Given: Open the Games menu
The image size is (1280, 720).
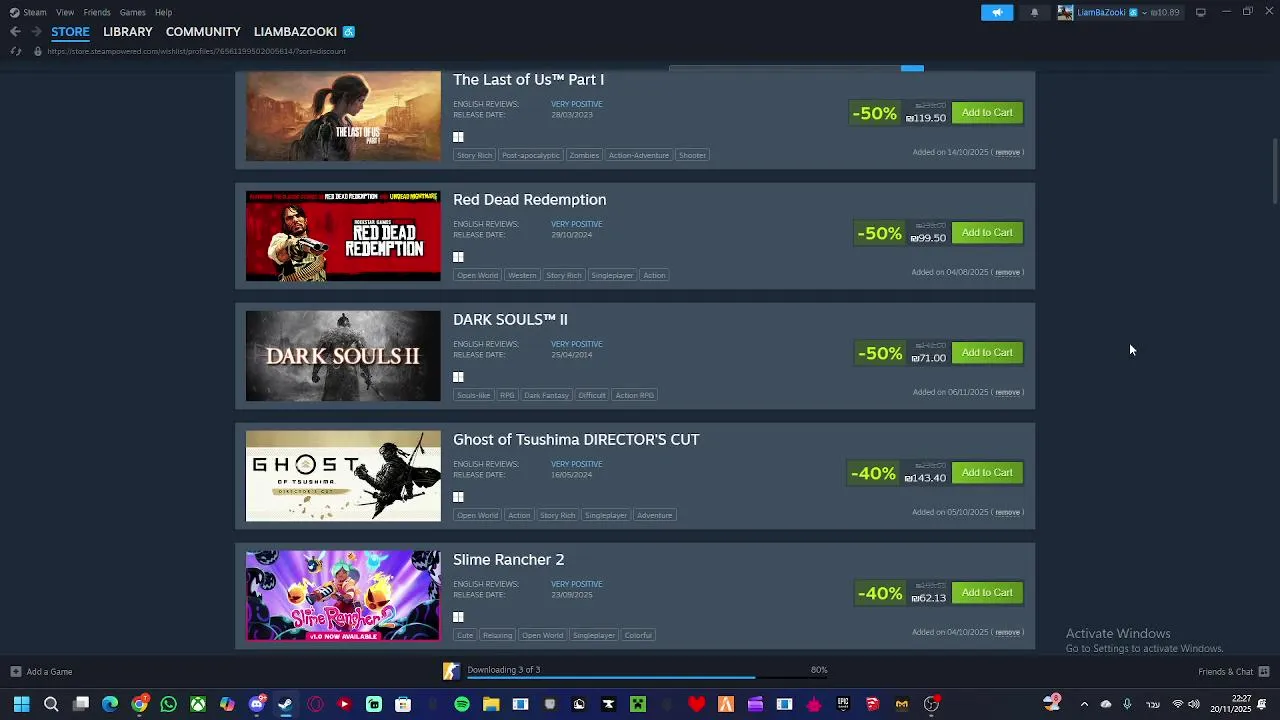Looking at the screenshot, I should tap(132, 12).
